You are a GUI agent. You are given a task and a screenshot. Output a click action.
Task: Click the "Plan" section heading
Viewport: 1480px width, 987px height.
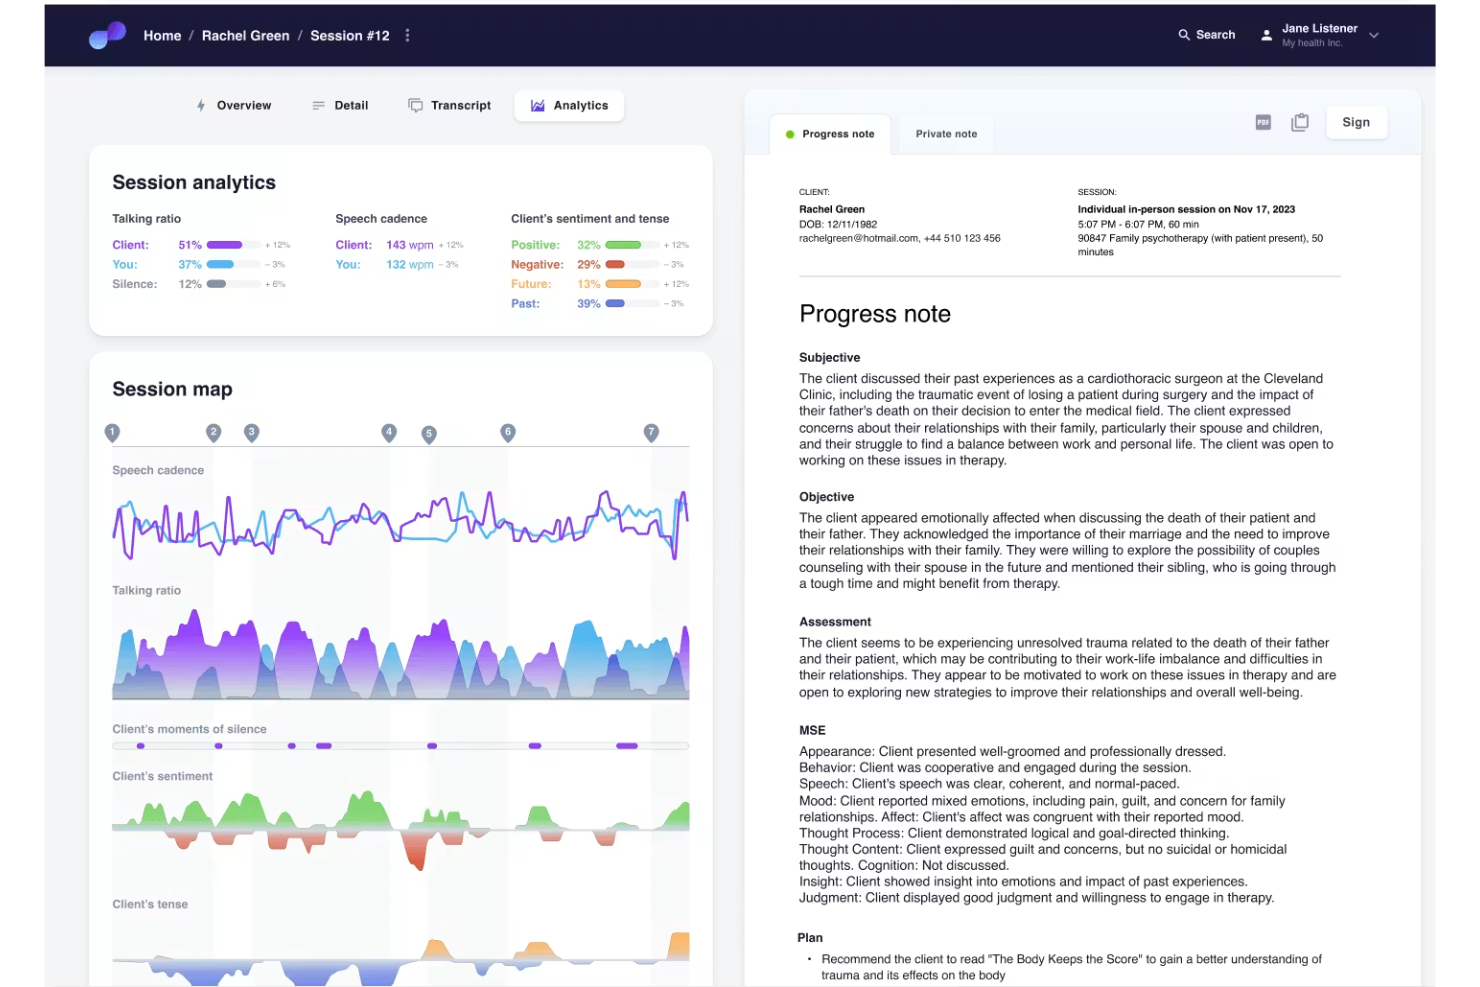point(810,938)
